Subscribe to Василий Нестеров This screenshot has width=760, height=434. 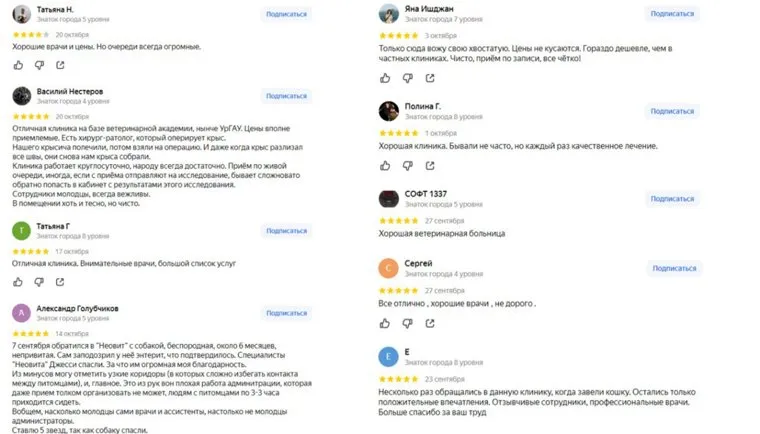point(286,96)
